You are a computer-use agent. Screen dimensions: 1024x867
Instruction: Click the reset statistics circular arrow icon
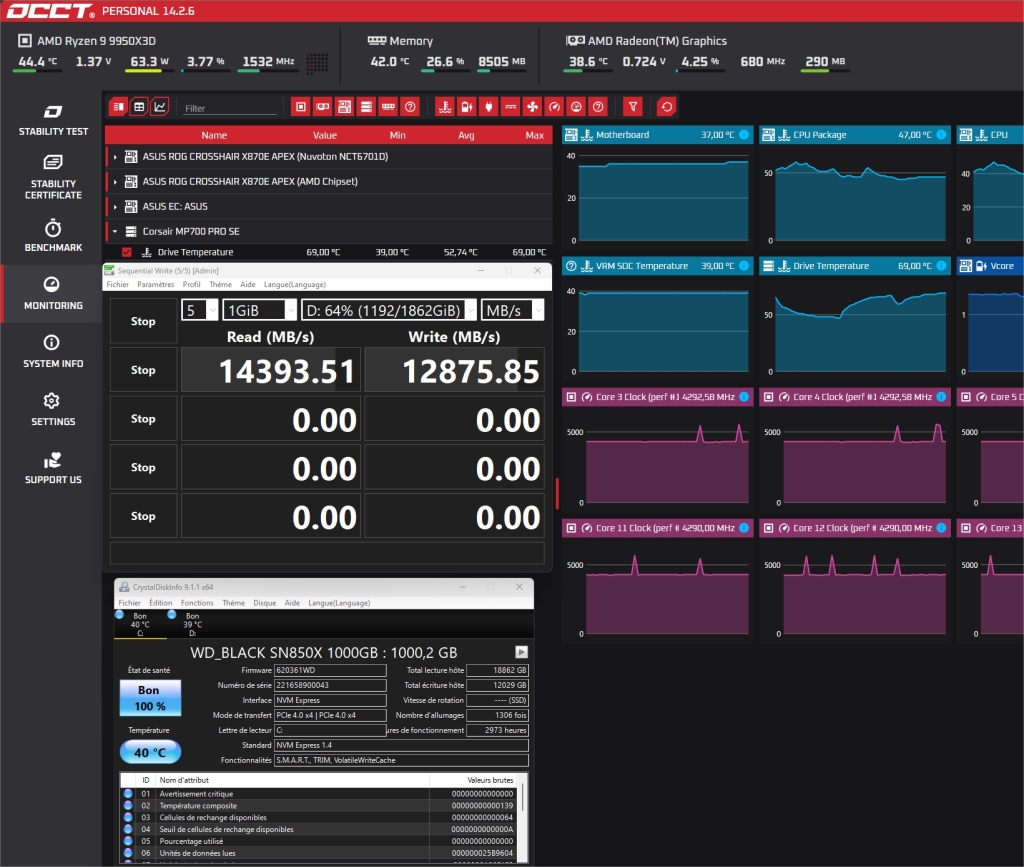click(x=667, y=106)
